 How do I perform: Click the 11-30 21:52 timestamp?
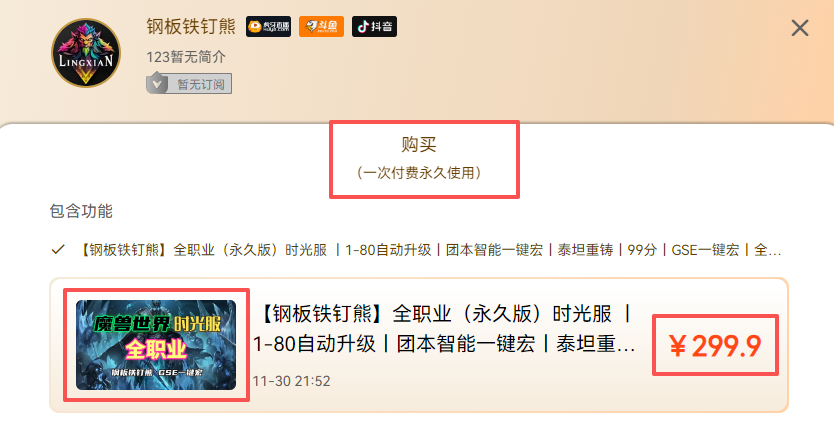pyautogui.click(x=291, y=381)
